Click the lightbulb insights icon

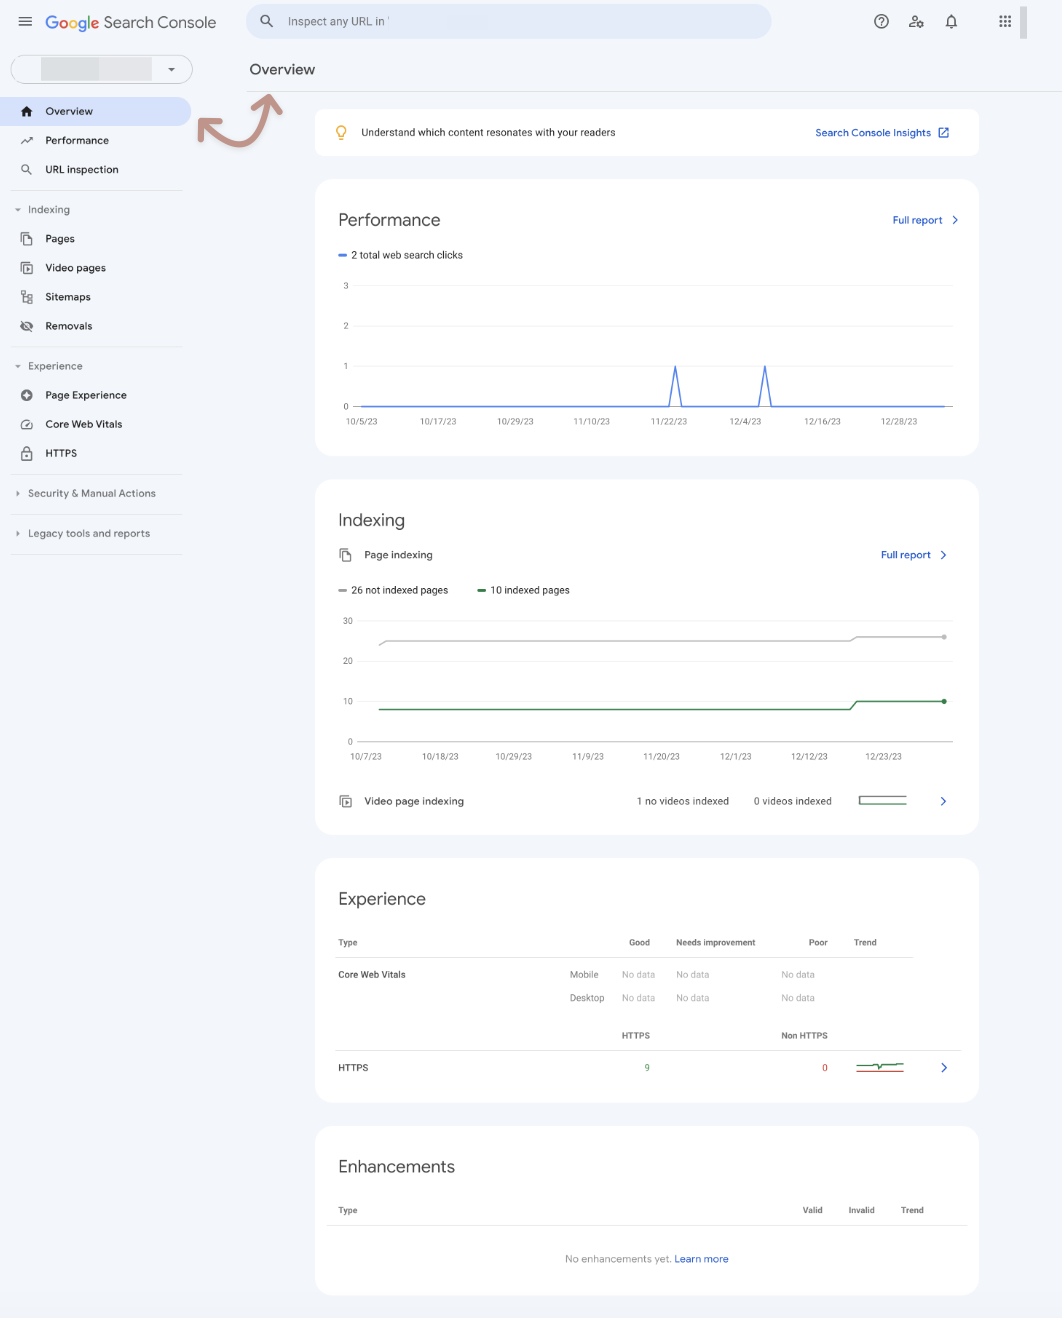341,132
